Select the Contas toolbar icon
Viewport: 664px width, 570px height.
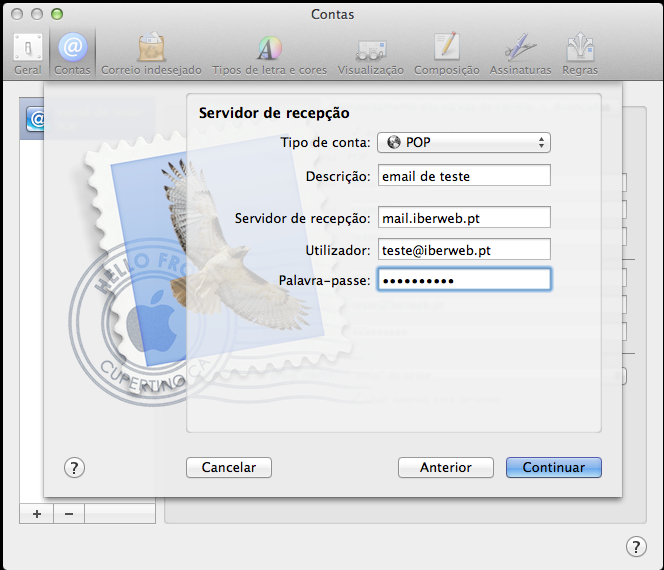72,54
